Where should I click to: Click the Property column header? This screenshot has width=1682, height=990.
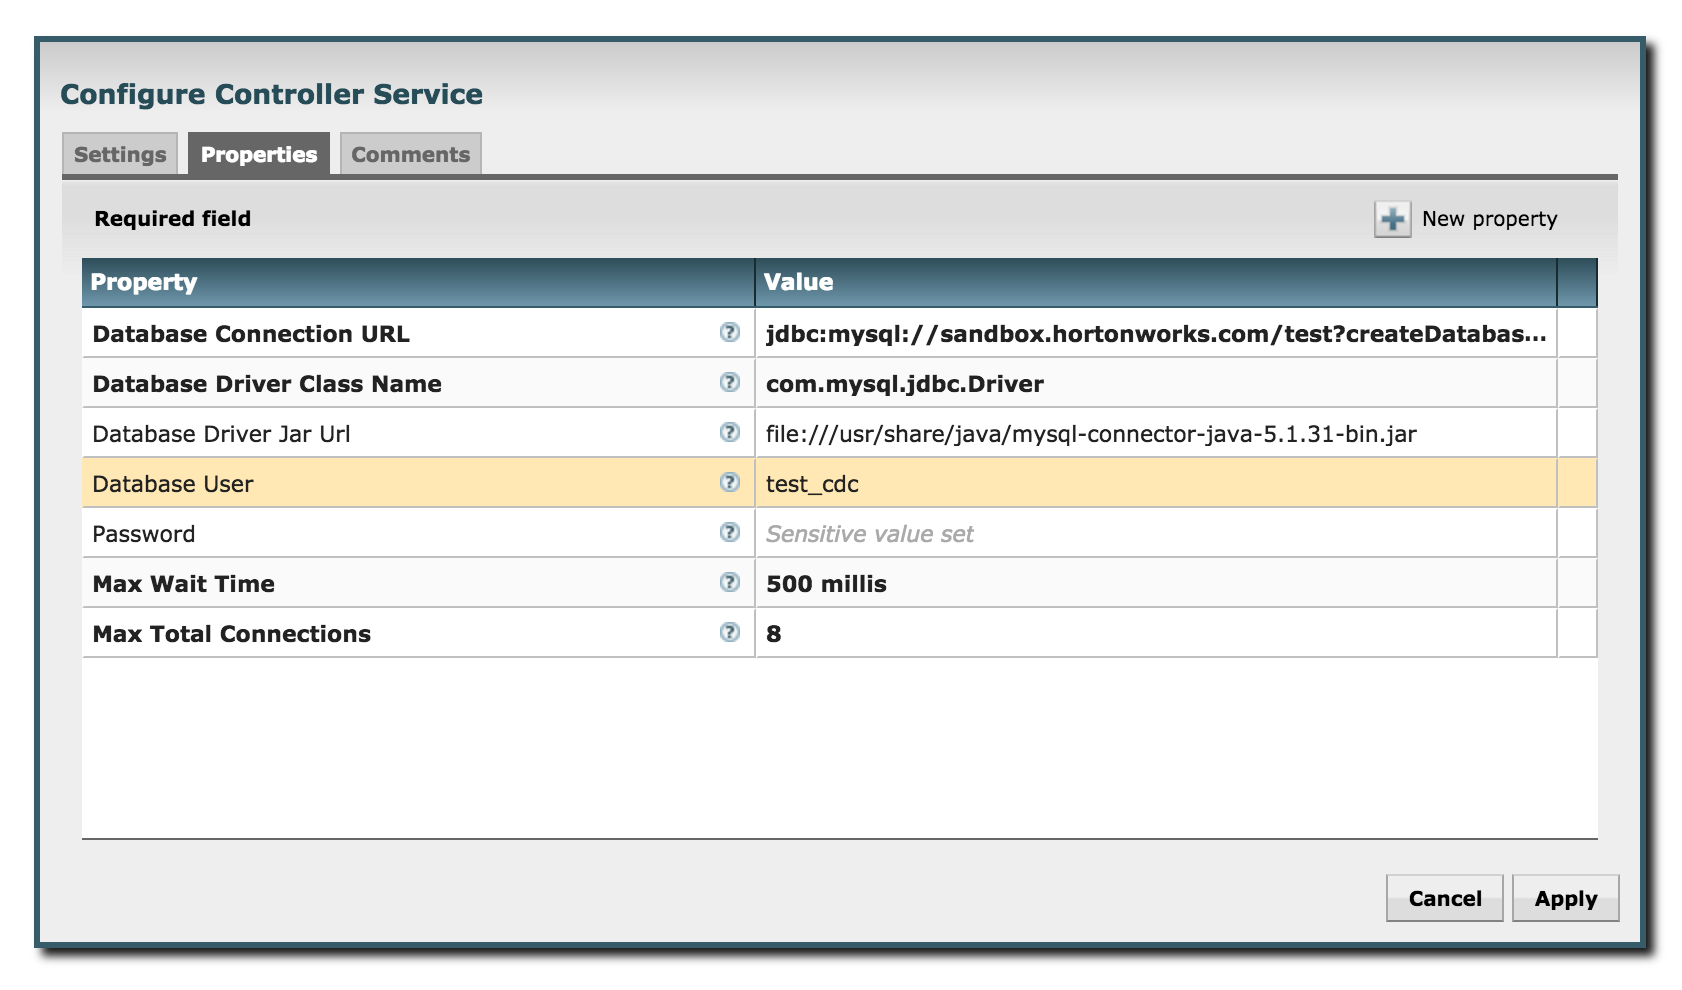click(145, 282)
